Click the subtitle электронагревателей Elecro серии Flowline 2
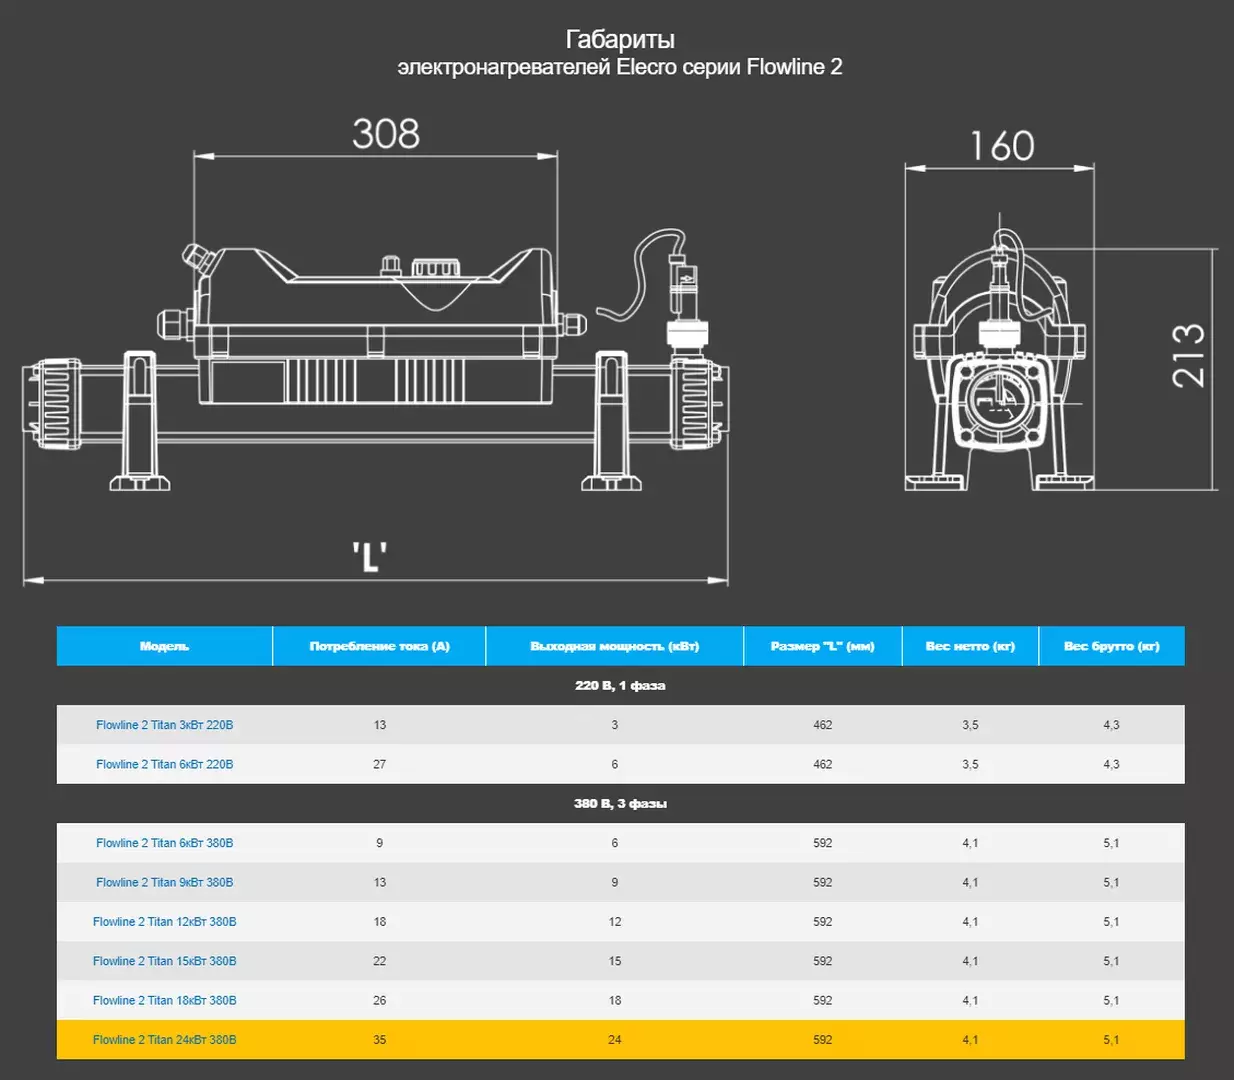 point(620,67)
